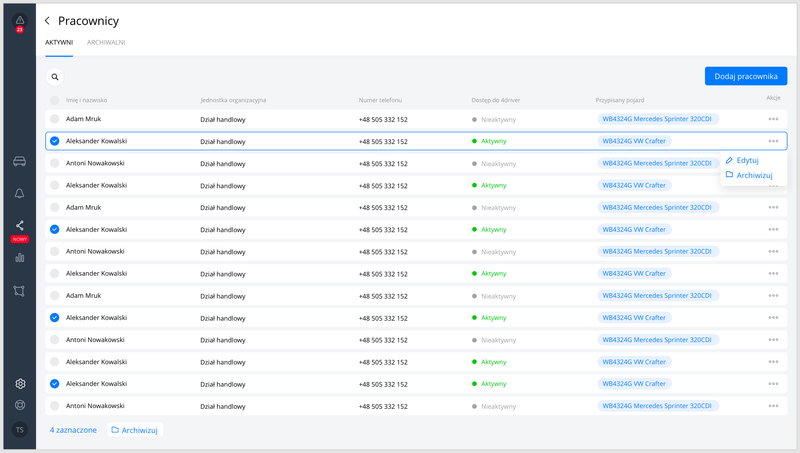Open the bar chart reports icon

[19, 257]
